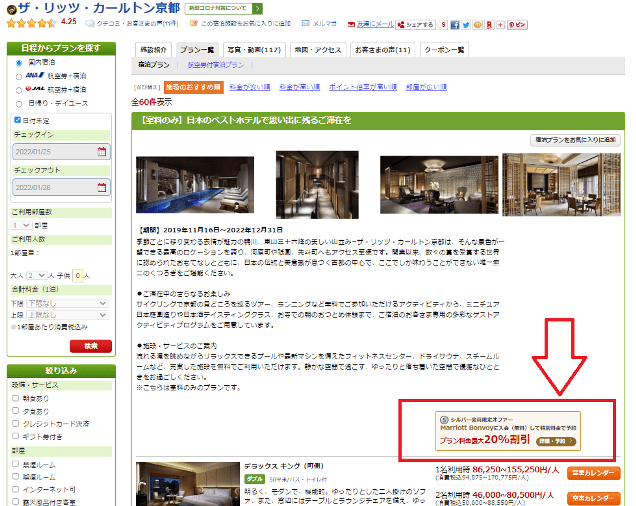Click the reviews speech bubble icon
Screen dimensions: 636x506
tap(90, 24)
